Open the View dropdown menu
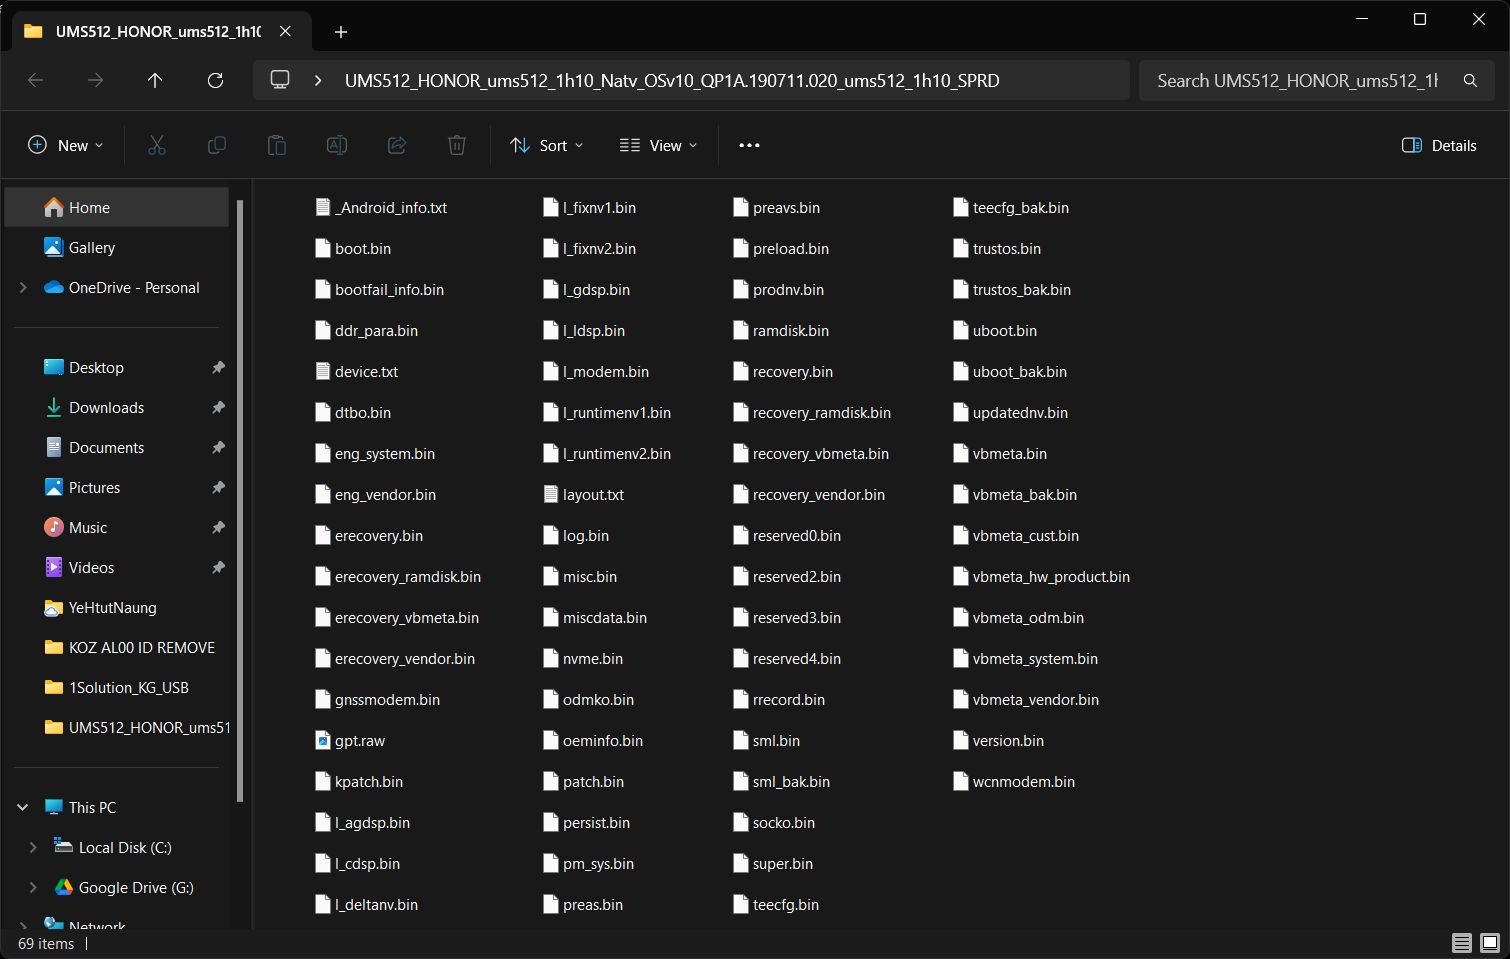Viewport: 1510px width, 959px height. [x=658, y=145]
